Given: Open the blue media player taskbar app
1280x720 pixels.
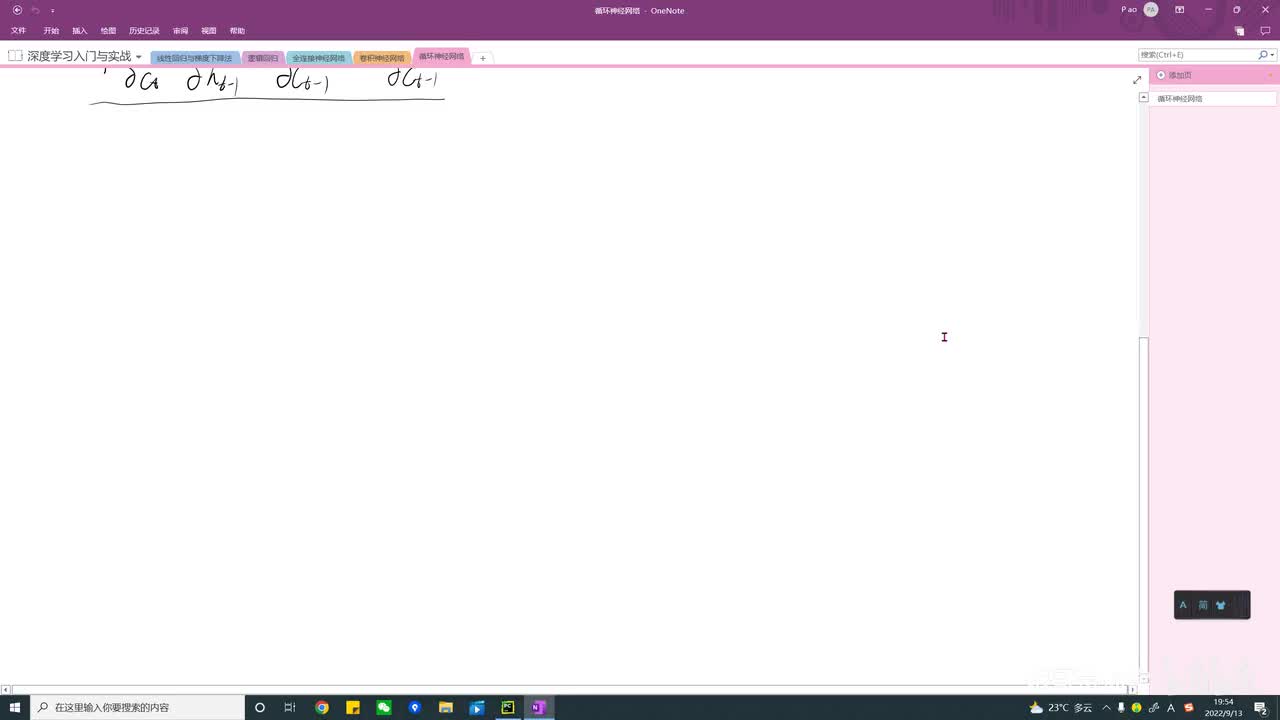Looking at the screenshot, I should [477, 707].
